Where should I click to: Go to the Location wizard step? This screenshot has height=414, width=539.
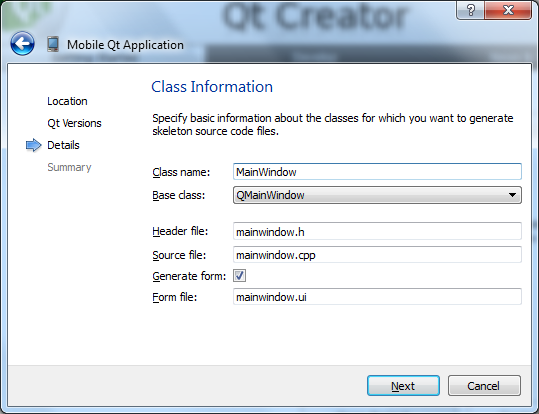click(x=67, y=101)
